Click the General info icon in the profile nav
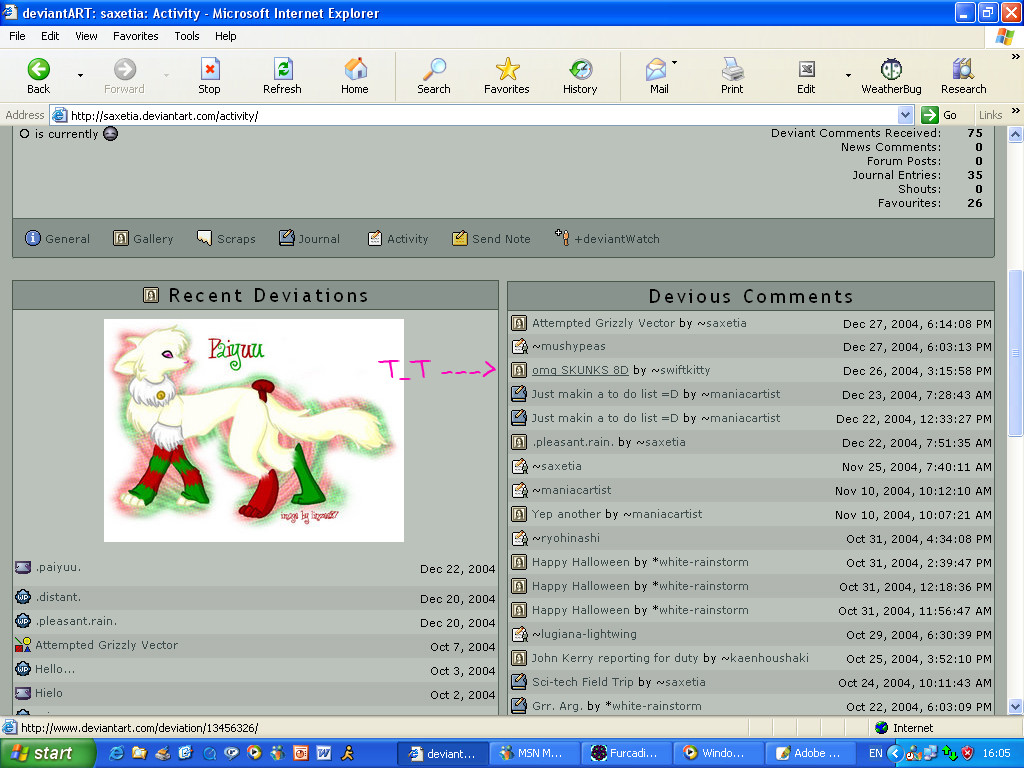Viewport: 1024px width, 768px height. click(33, 238)
